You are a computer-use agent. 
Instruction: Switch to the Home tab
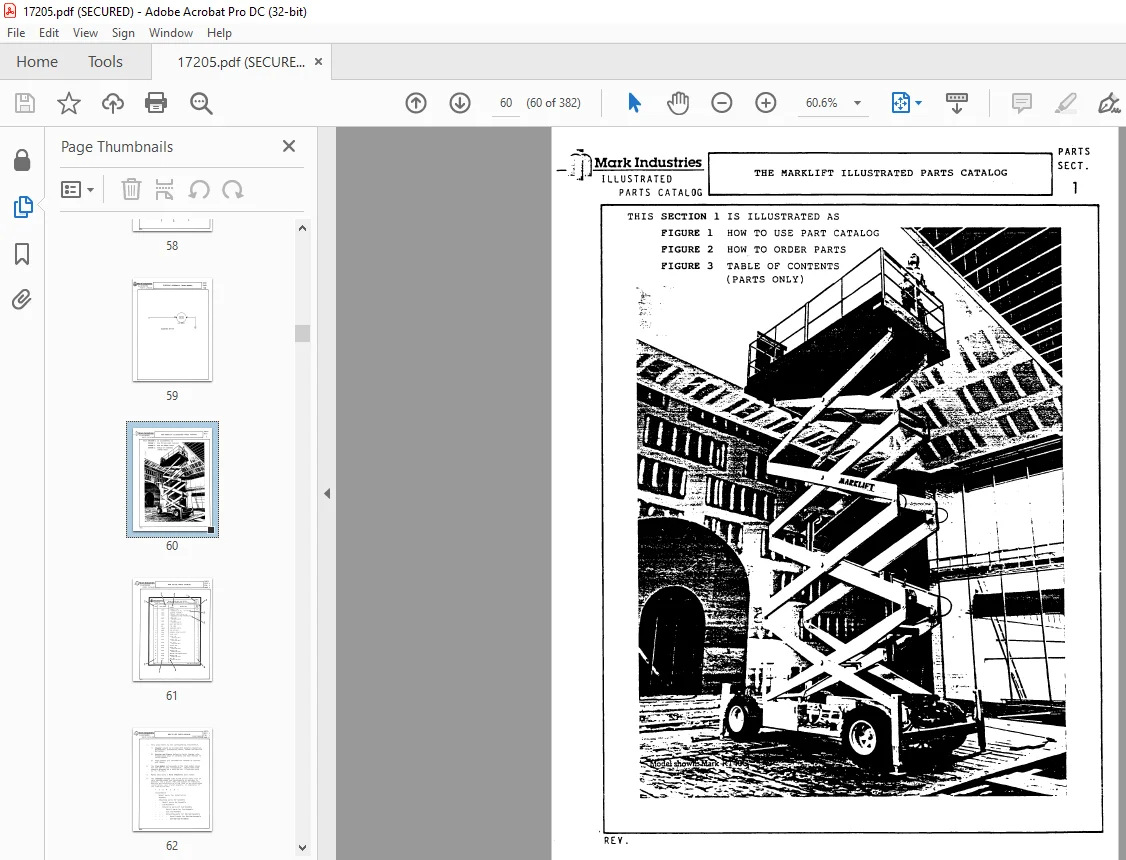37,62
